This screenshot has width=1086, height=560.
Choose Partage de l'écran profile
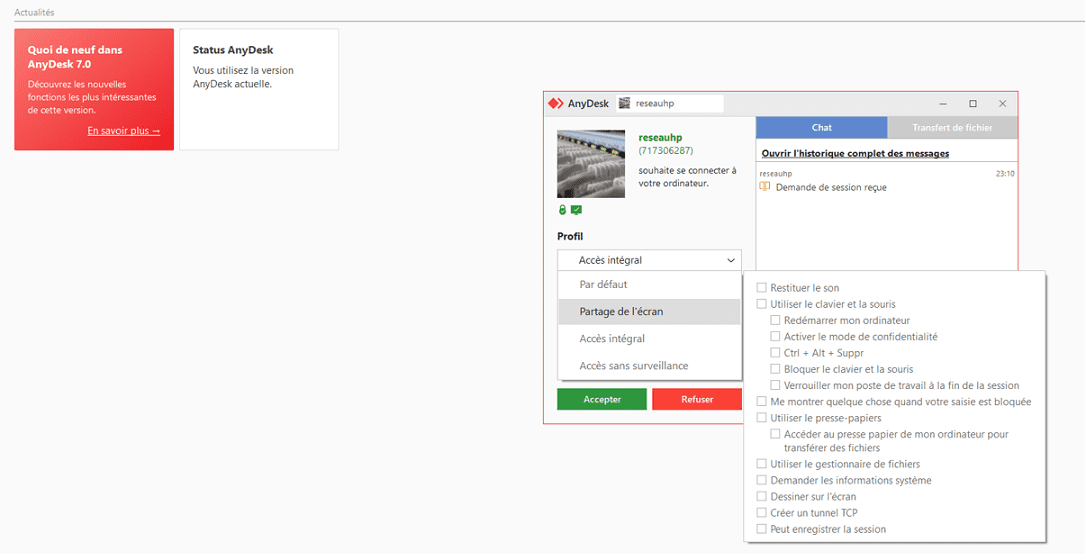click(649, 311)
